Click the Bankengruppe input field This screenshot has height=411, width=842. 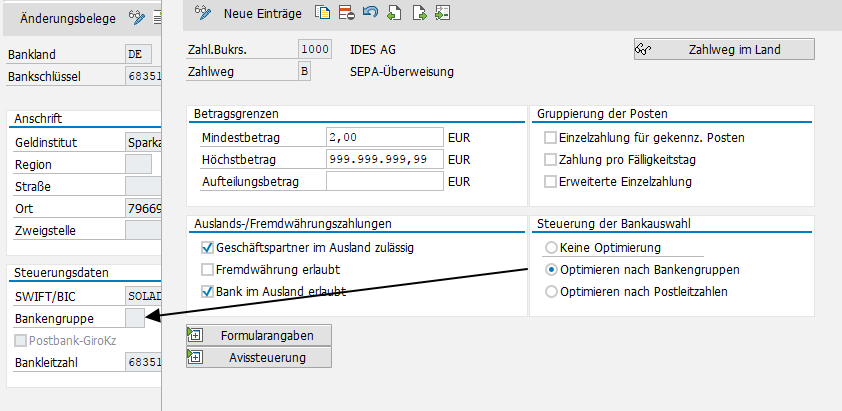(138, 318)
